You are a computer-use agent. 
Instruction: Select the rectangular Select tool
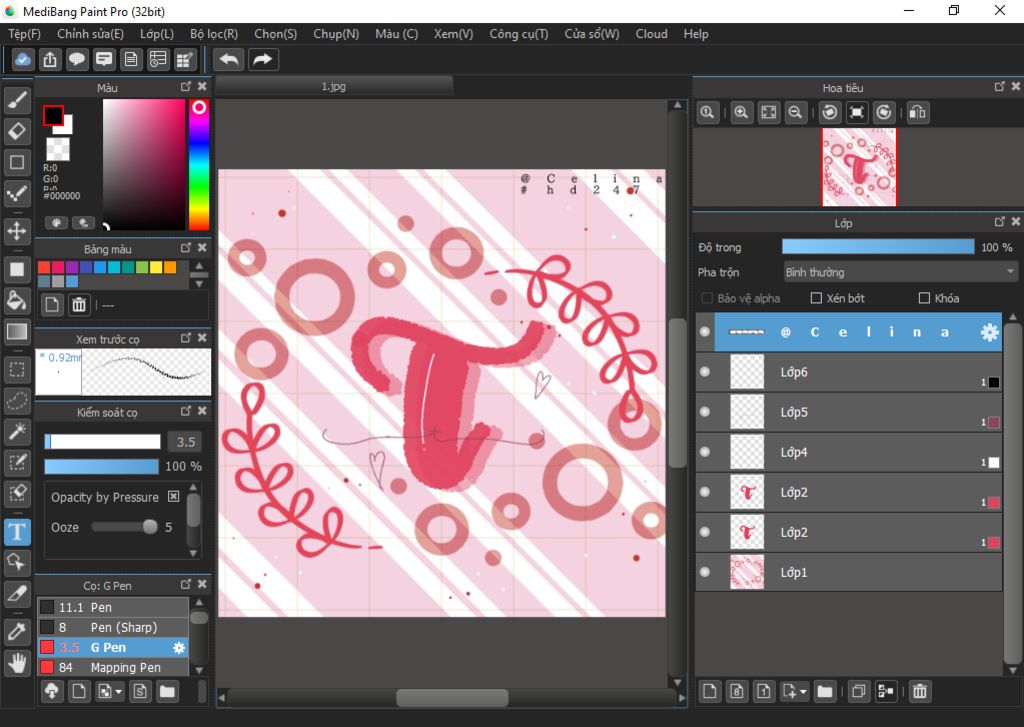[18, 370]
